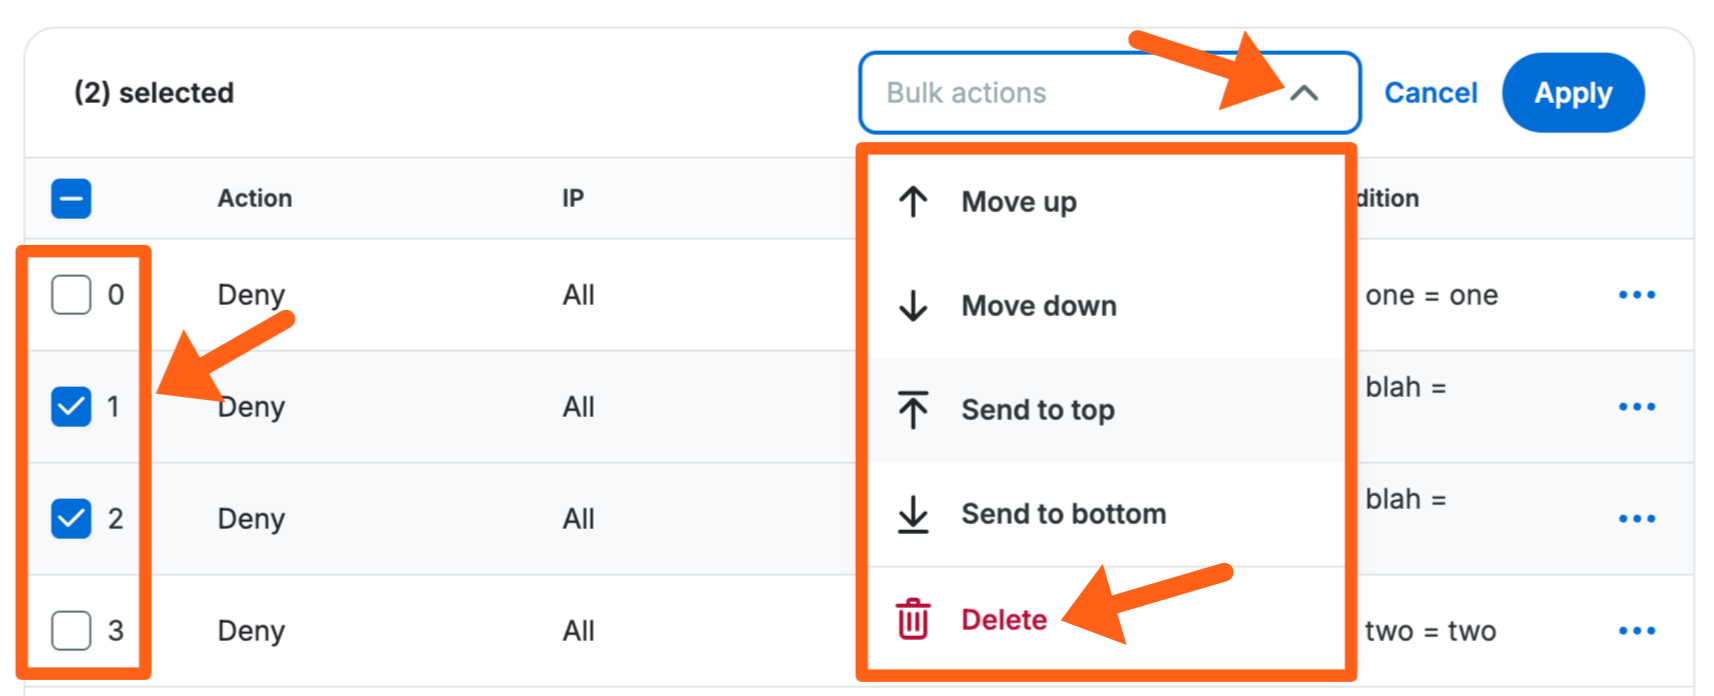
Task: Choose Send to top from the menu
Action: (1038, 410)
